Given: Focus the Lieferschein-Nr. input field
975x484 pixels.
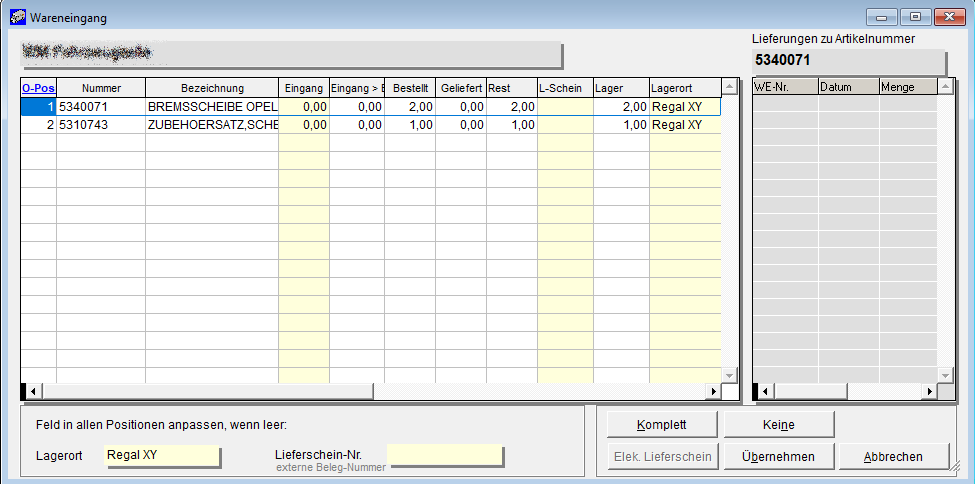Looking at the screenshot, I should [445, 456].
